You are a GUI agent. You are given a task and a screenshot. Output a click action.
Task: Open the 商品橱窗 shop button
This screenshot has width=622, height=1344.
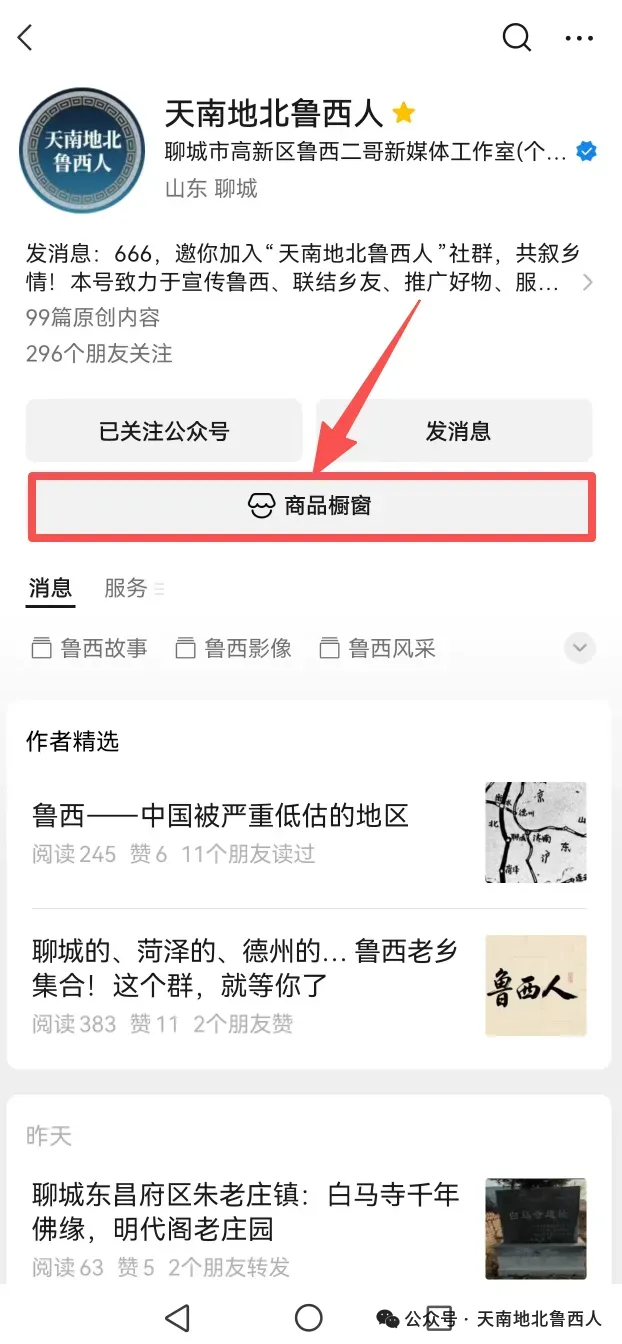point(312,506)
